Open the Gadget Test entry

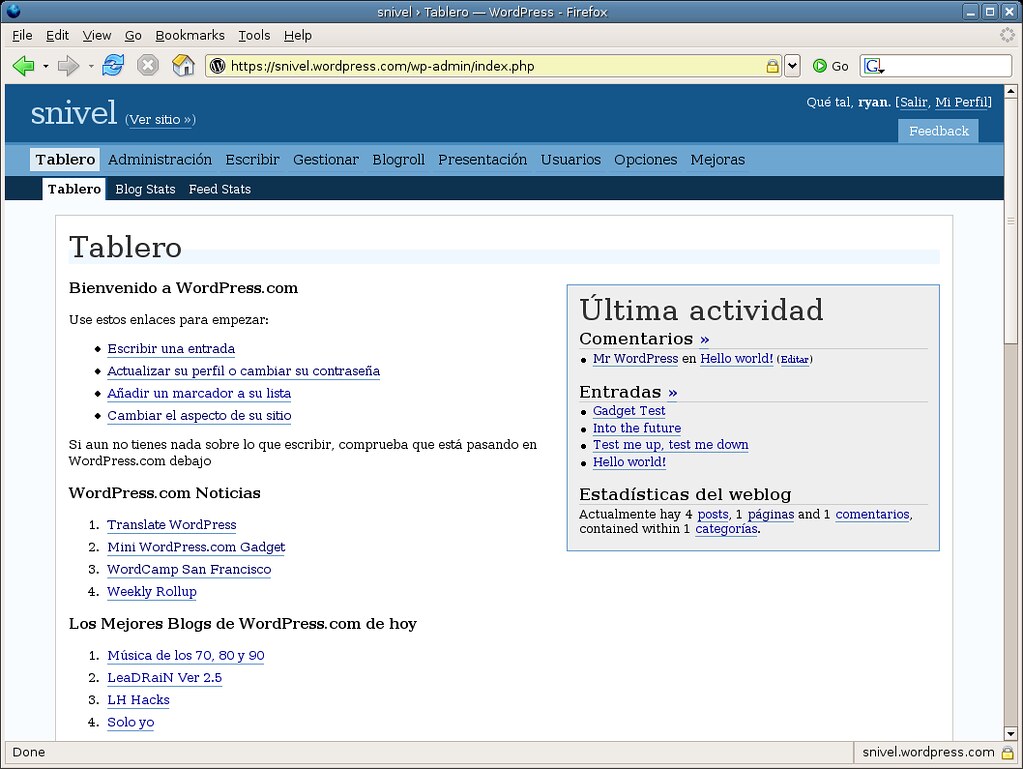tap(629, 411)
